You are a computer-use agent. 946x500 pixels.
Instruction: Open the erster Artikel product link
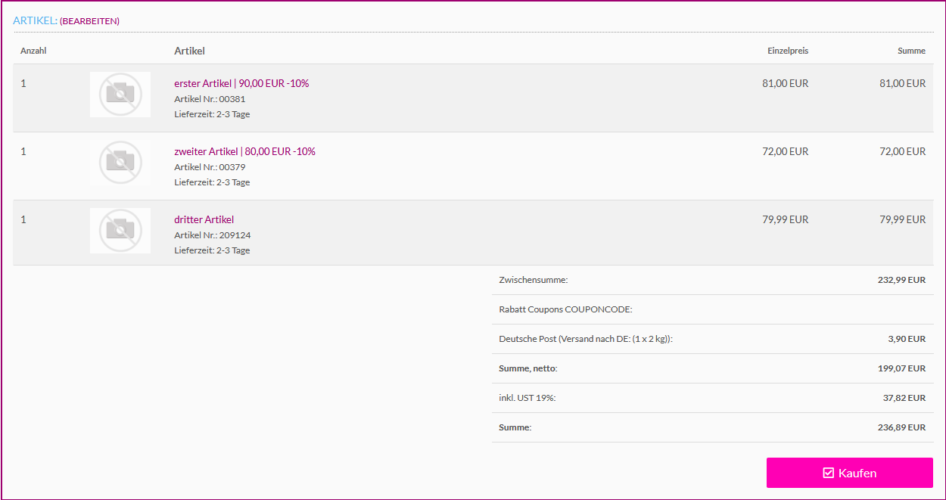pyautogui.click(x=241, y=83)
